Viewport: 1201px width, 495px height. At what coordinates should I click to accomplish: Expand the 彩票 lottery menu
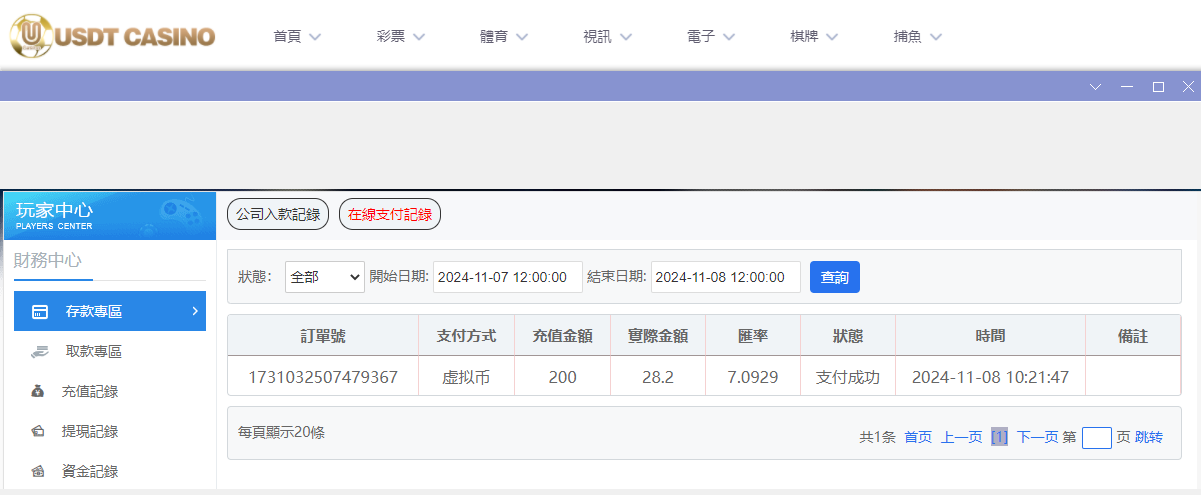pyautogui.click(x=401, y=37)
